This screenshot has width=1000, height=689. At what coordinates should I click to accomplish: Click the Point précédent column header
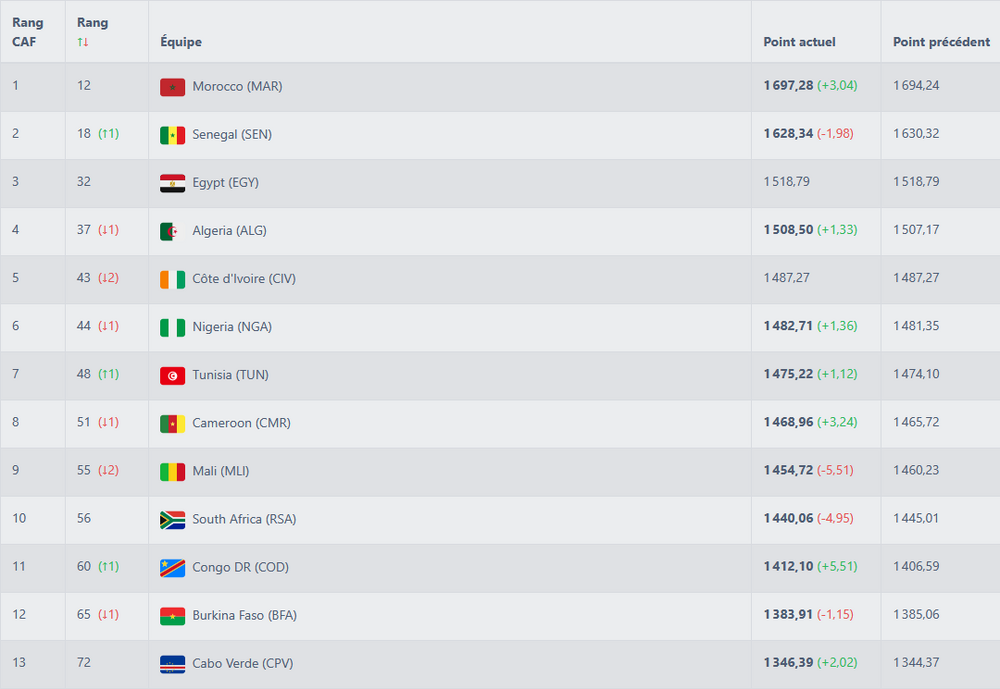pyautogui.click(x=941, y=42)
